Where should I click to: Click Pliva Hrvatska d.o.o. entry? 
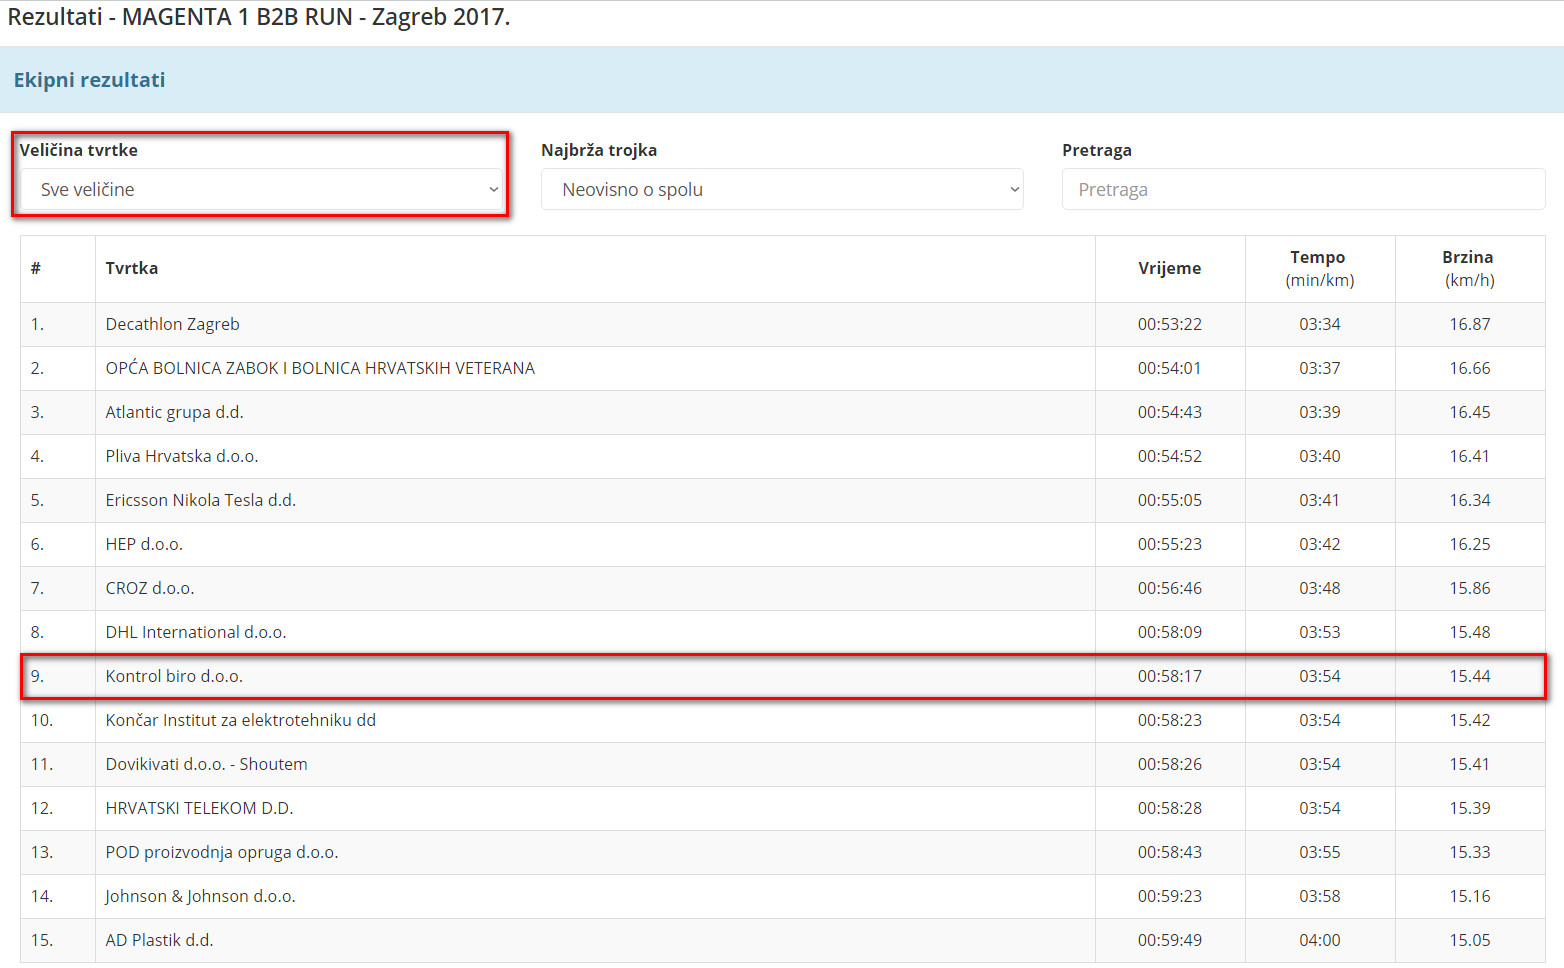pos(182,456)
